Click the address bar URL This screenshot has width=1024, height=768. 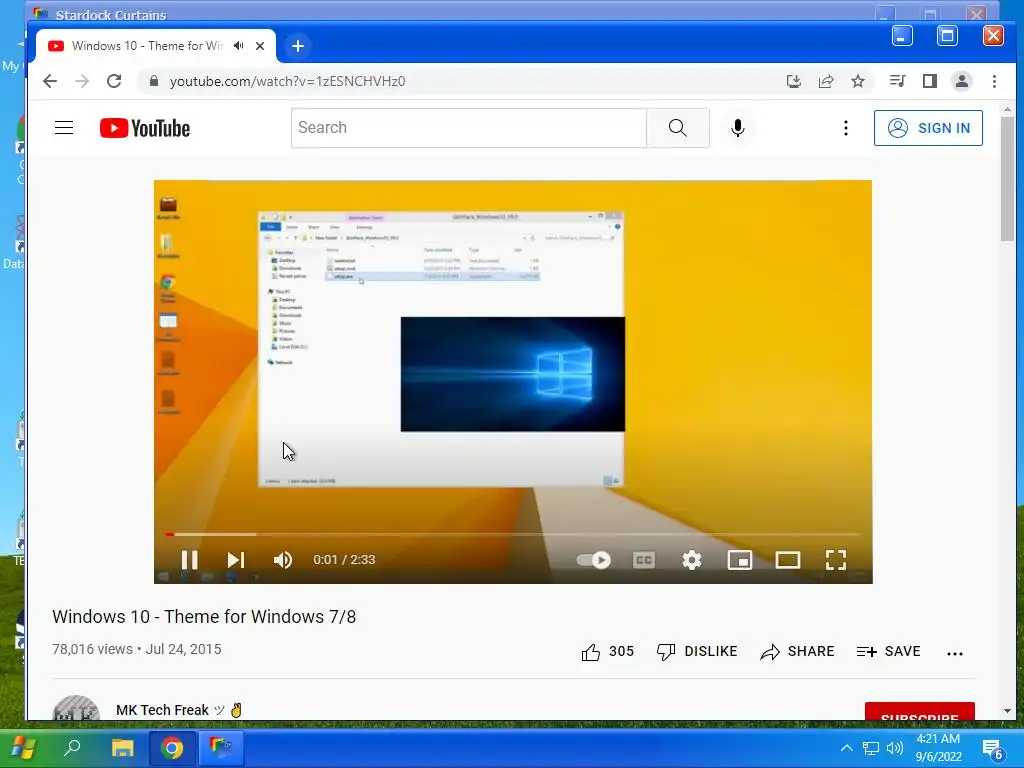click(x=287, y=81)
